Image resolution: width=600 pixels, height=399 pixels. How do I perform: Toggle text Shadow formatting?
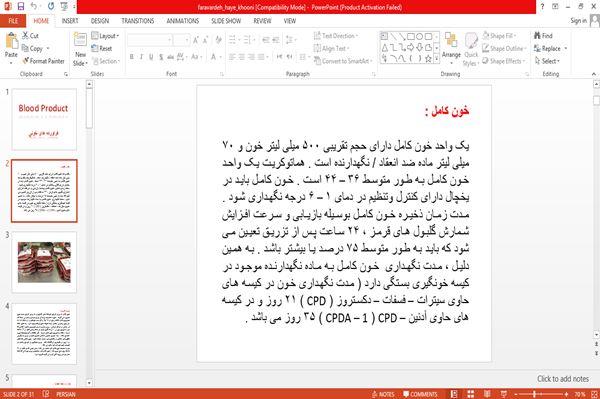tap(161, 57)
